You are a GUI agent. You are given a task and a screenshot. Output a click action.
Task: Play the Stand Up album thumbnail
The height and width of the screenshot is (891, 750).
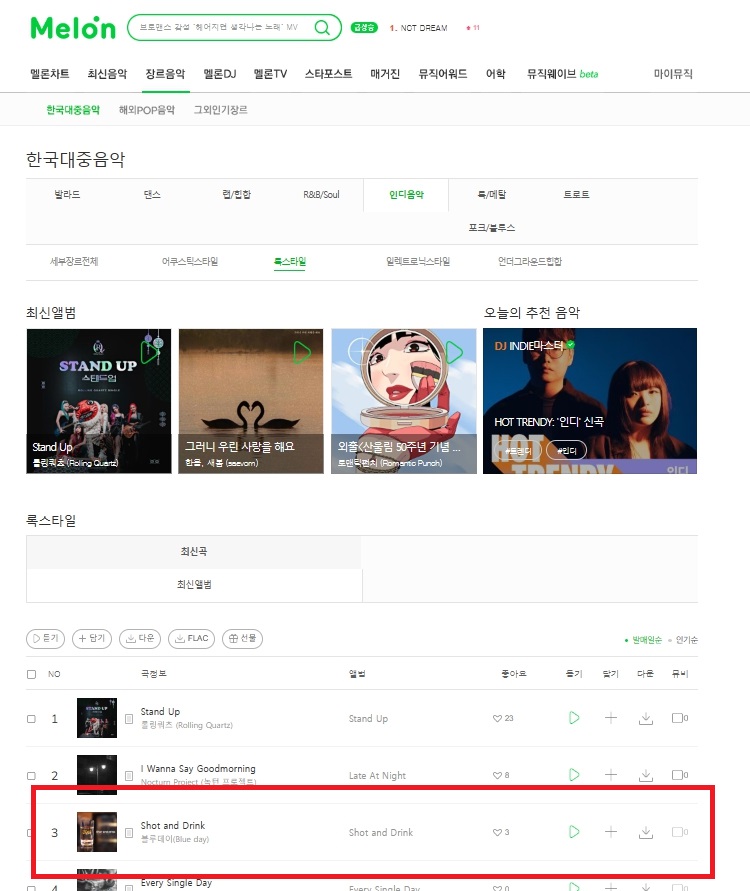(x=151, y=352)
